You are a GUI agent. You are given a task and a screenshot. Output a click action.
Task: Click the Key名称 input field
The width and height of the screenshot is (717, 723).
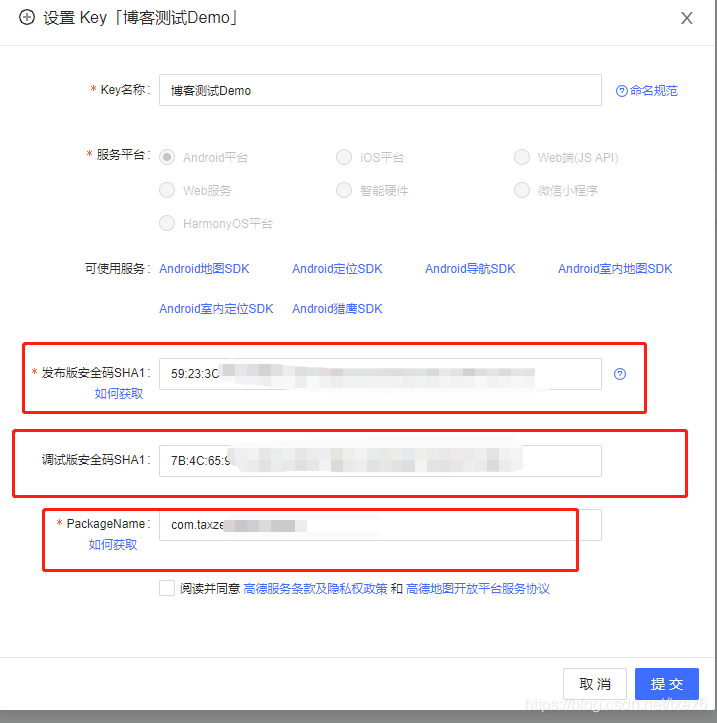(x=380, y=90)
